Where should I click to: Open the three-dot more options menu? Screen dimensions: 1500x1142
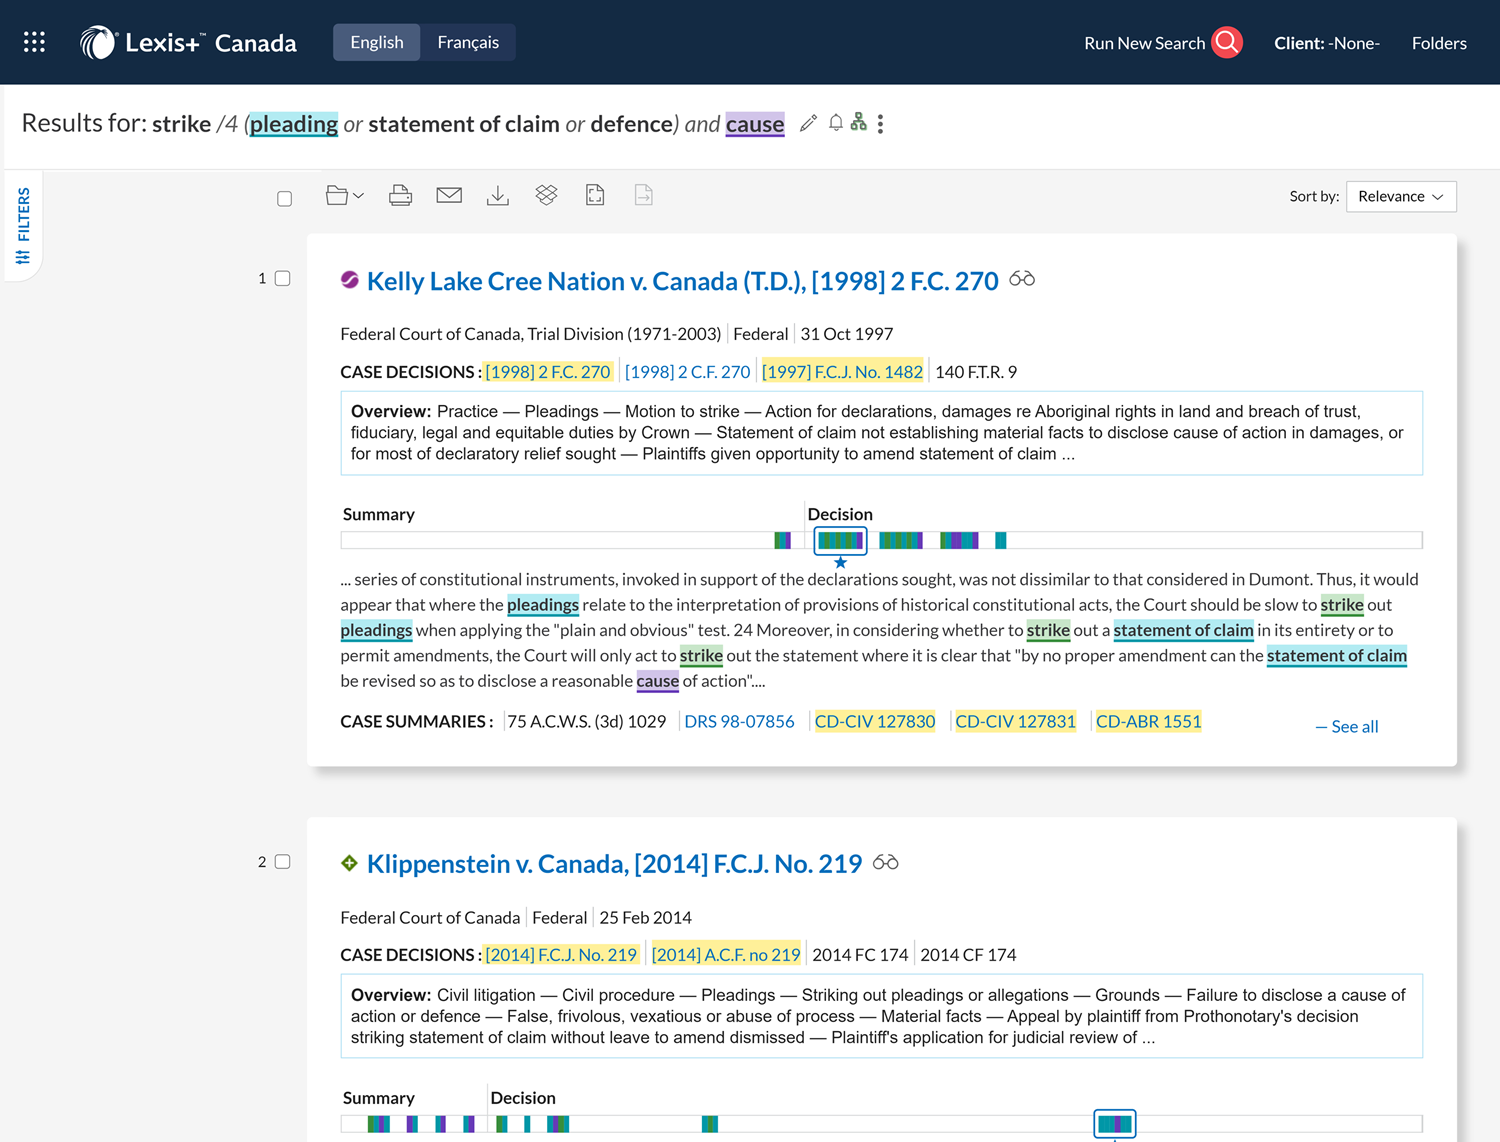click(x=880, y=124)
